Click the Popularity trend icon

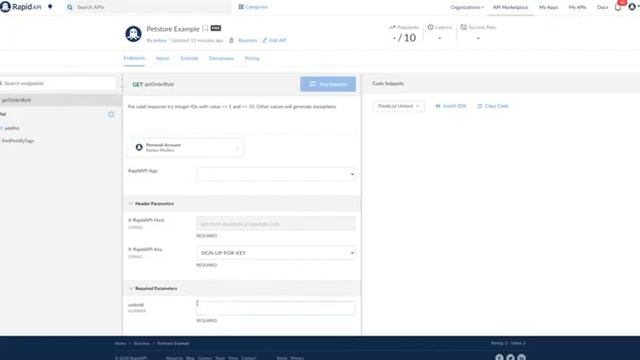tap(392, 27)
